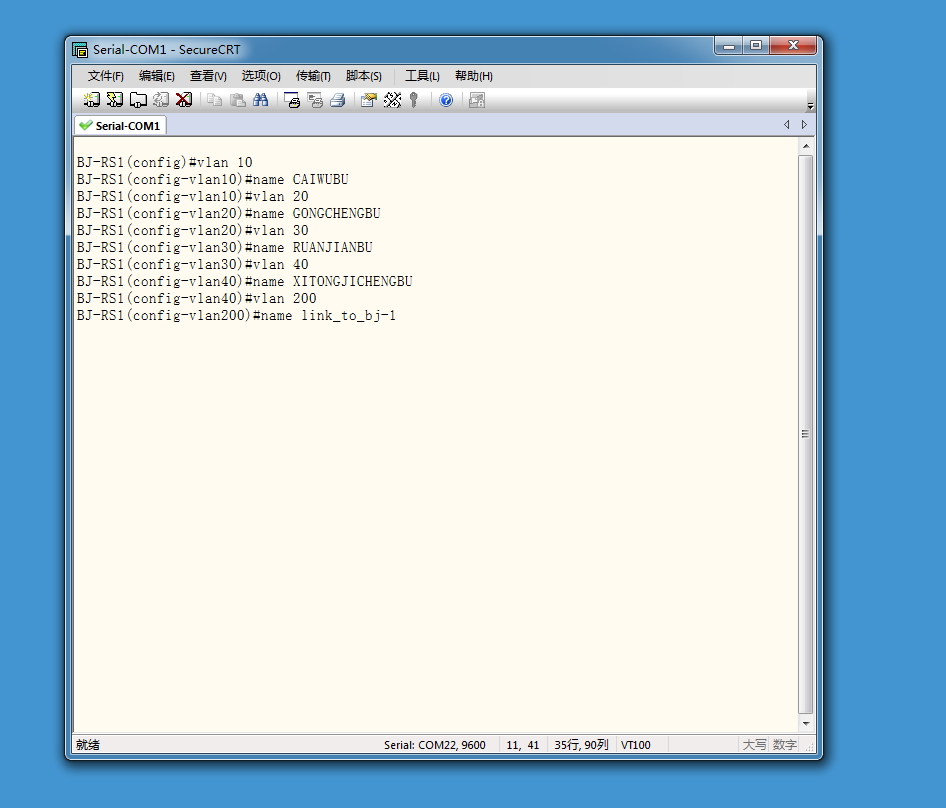
Task: Click the 数字 num lock indicator
Action: coord(784,745)
